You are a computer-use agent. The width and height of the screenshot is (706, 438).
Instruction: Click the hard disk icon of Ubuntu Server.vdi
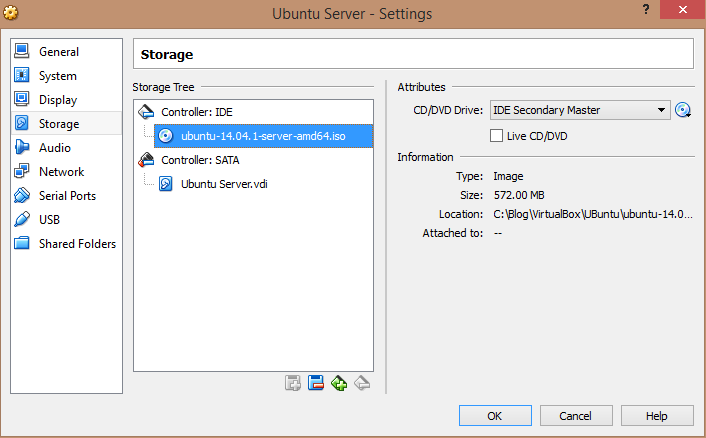(166, 184)
